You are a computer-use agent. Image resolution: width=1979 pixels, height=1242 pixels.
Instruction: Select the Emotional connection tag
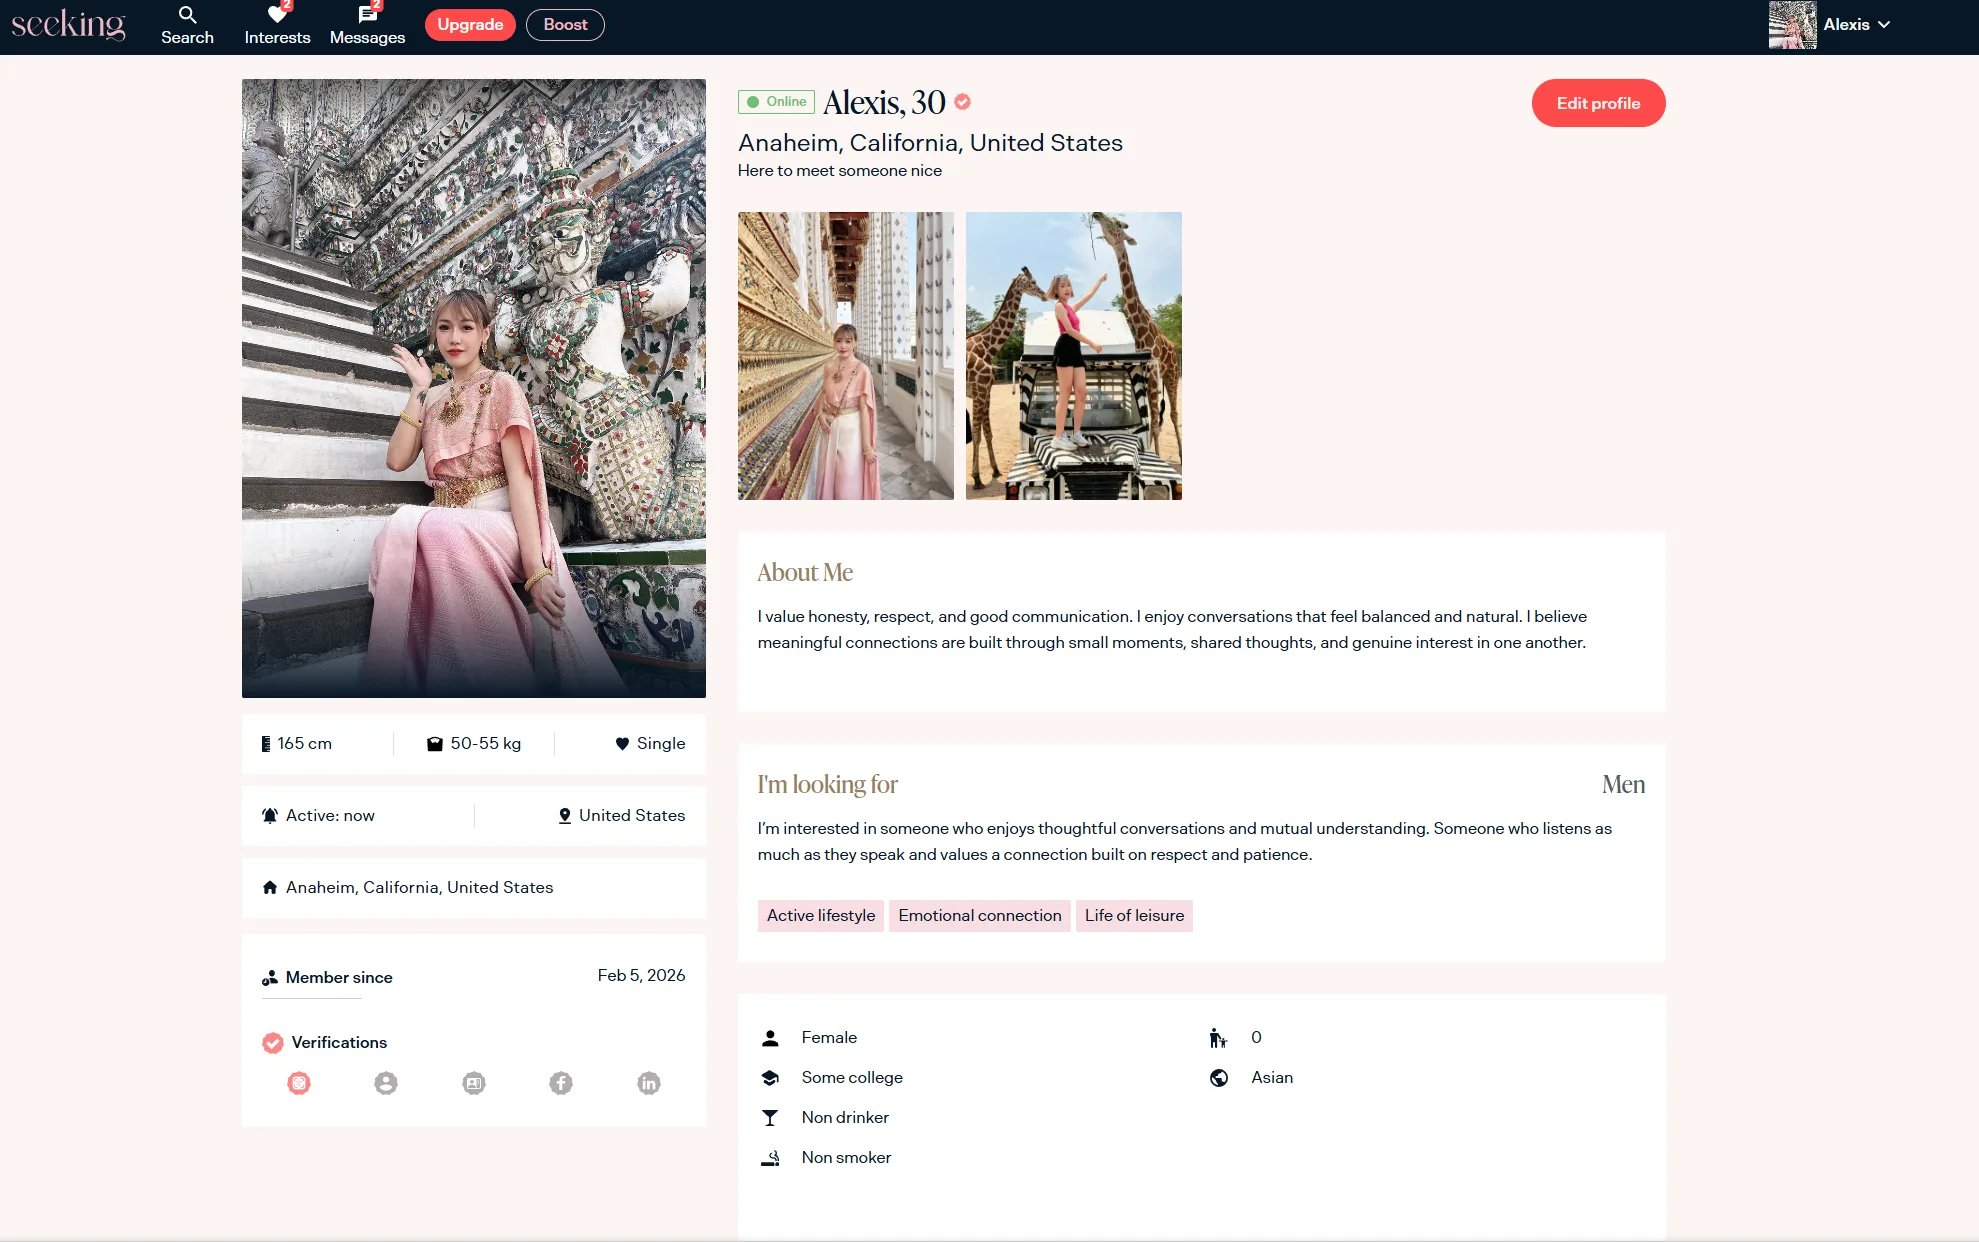[979, 916]
